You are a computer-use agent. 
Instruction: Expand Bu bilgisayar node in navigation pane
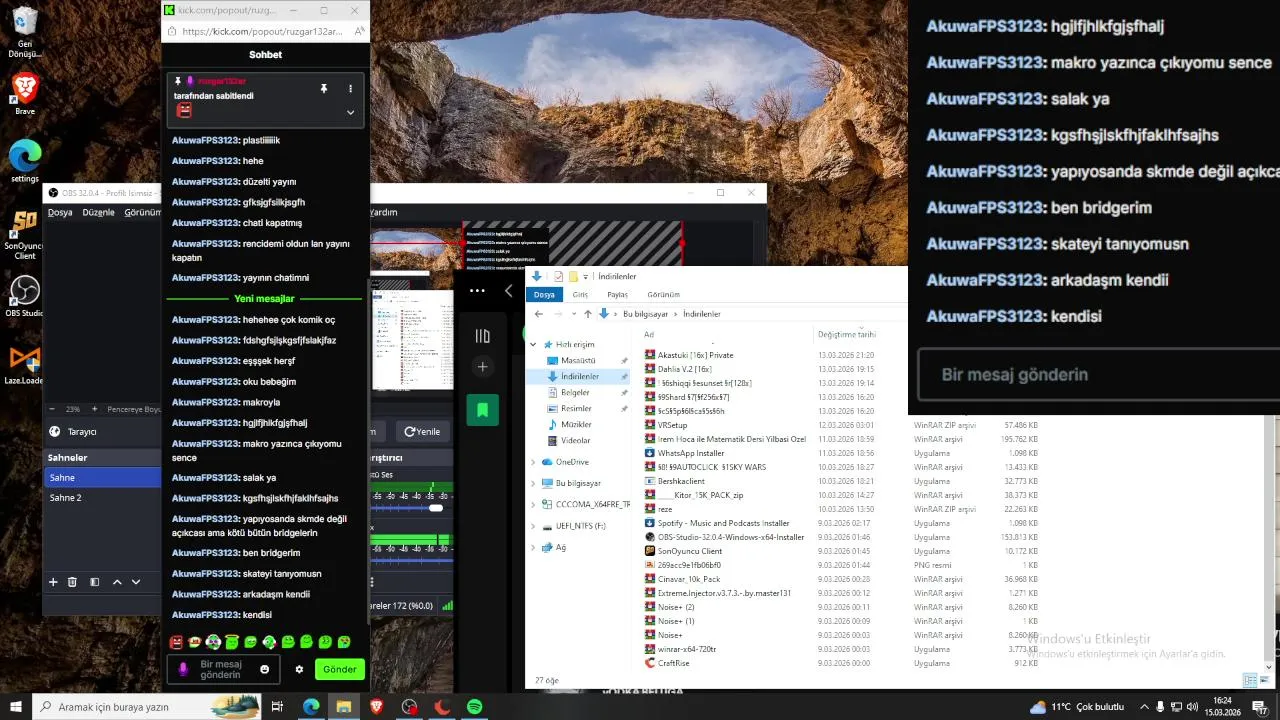(x=534, y=483)
